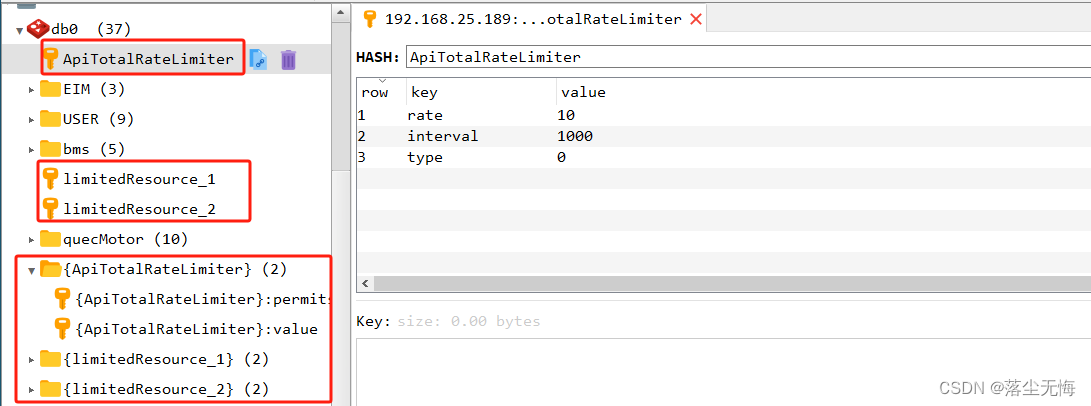Select the ApiTotalRateLimiter key in tree
The width and height of the screenshot is (1091, 406).
click(x=148, y=59)
